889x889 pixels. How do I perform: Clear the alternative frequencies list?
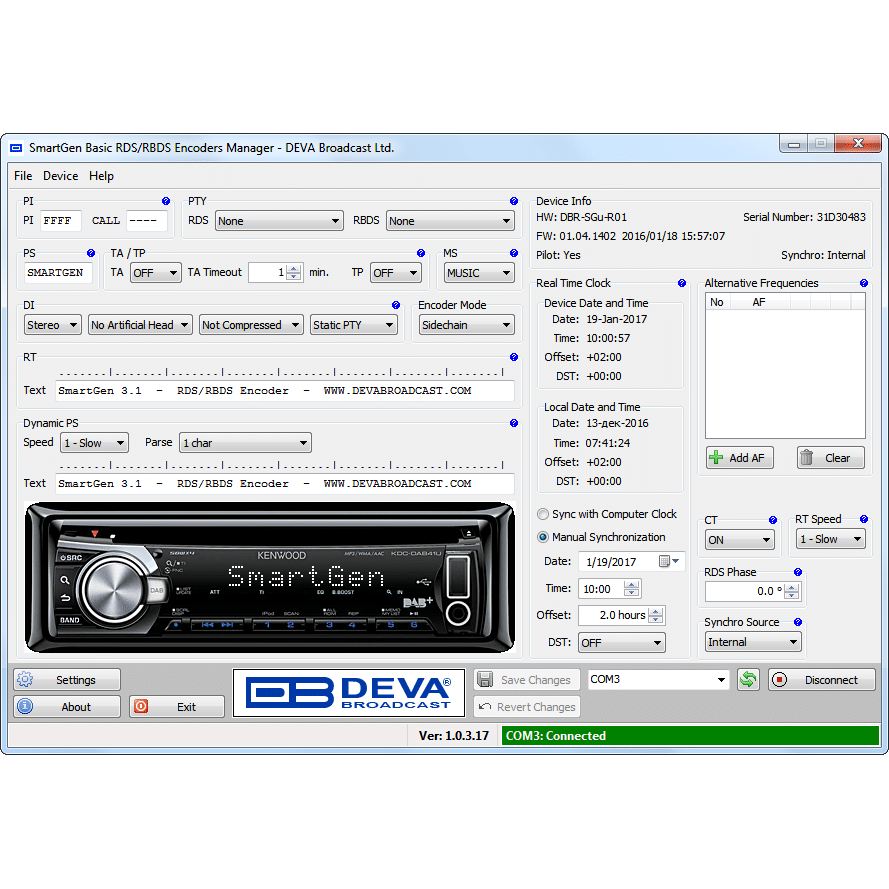tap(831, 458)
